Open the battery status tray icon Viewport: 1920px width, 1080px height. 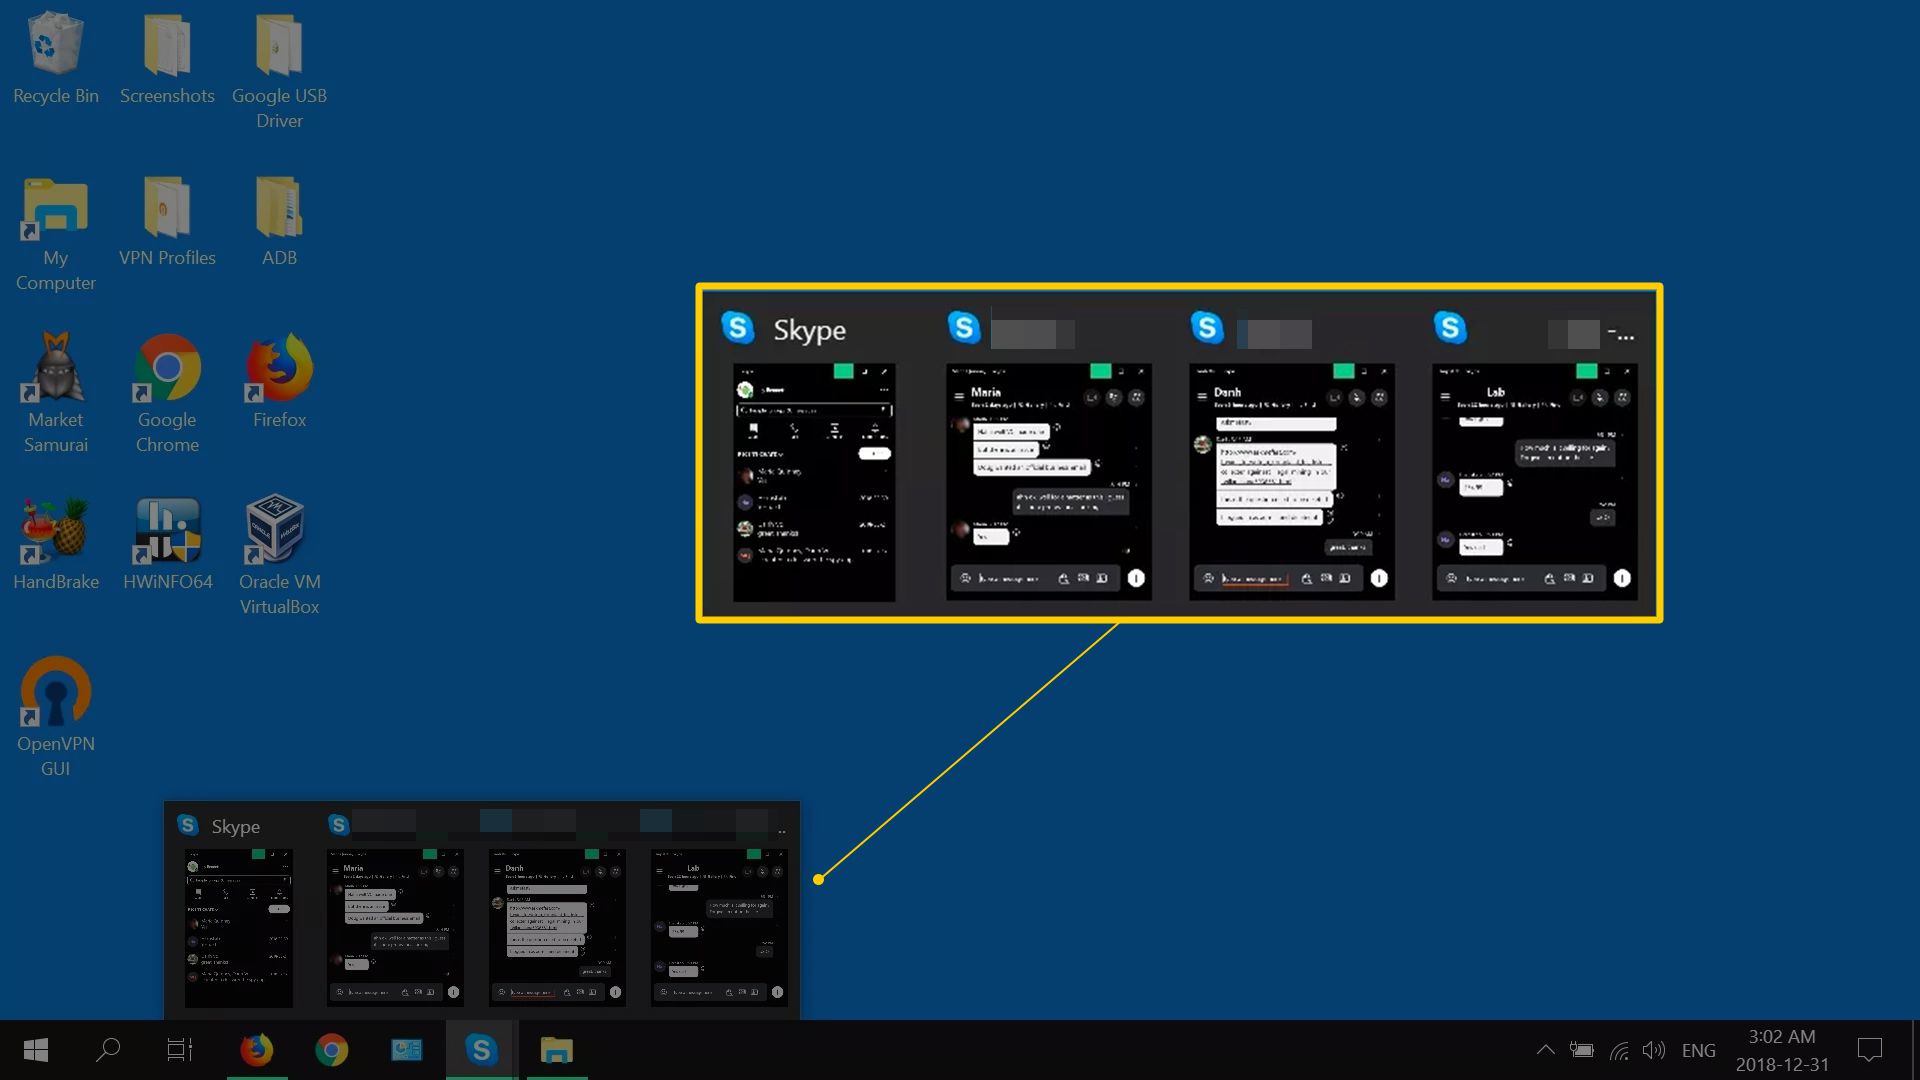1581,1050
